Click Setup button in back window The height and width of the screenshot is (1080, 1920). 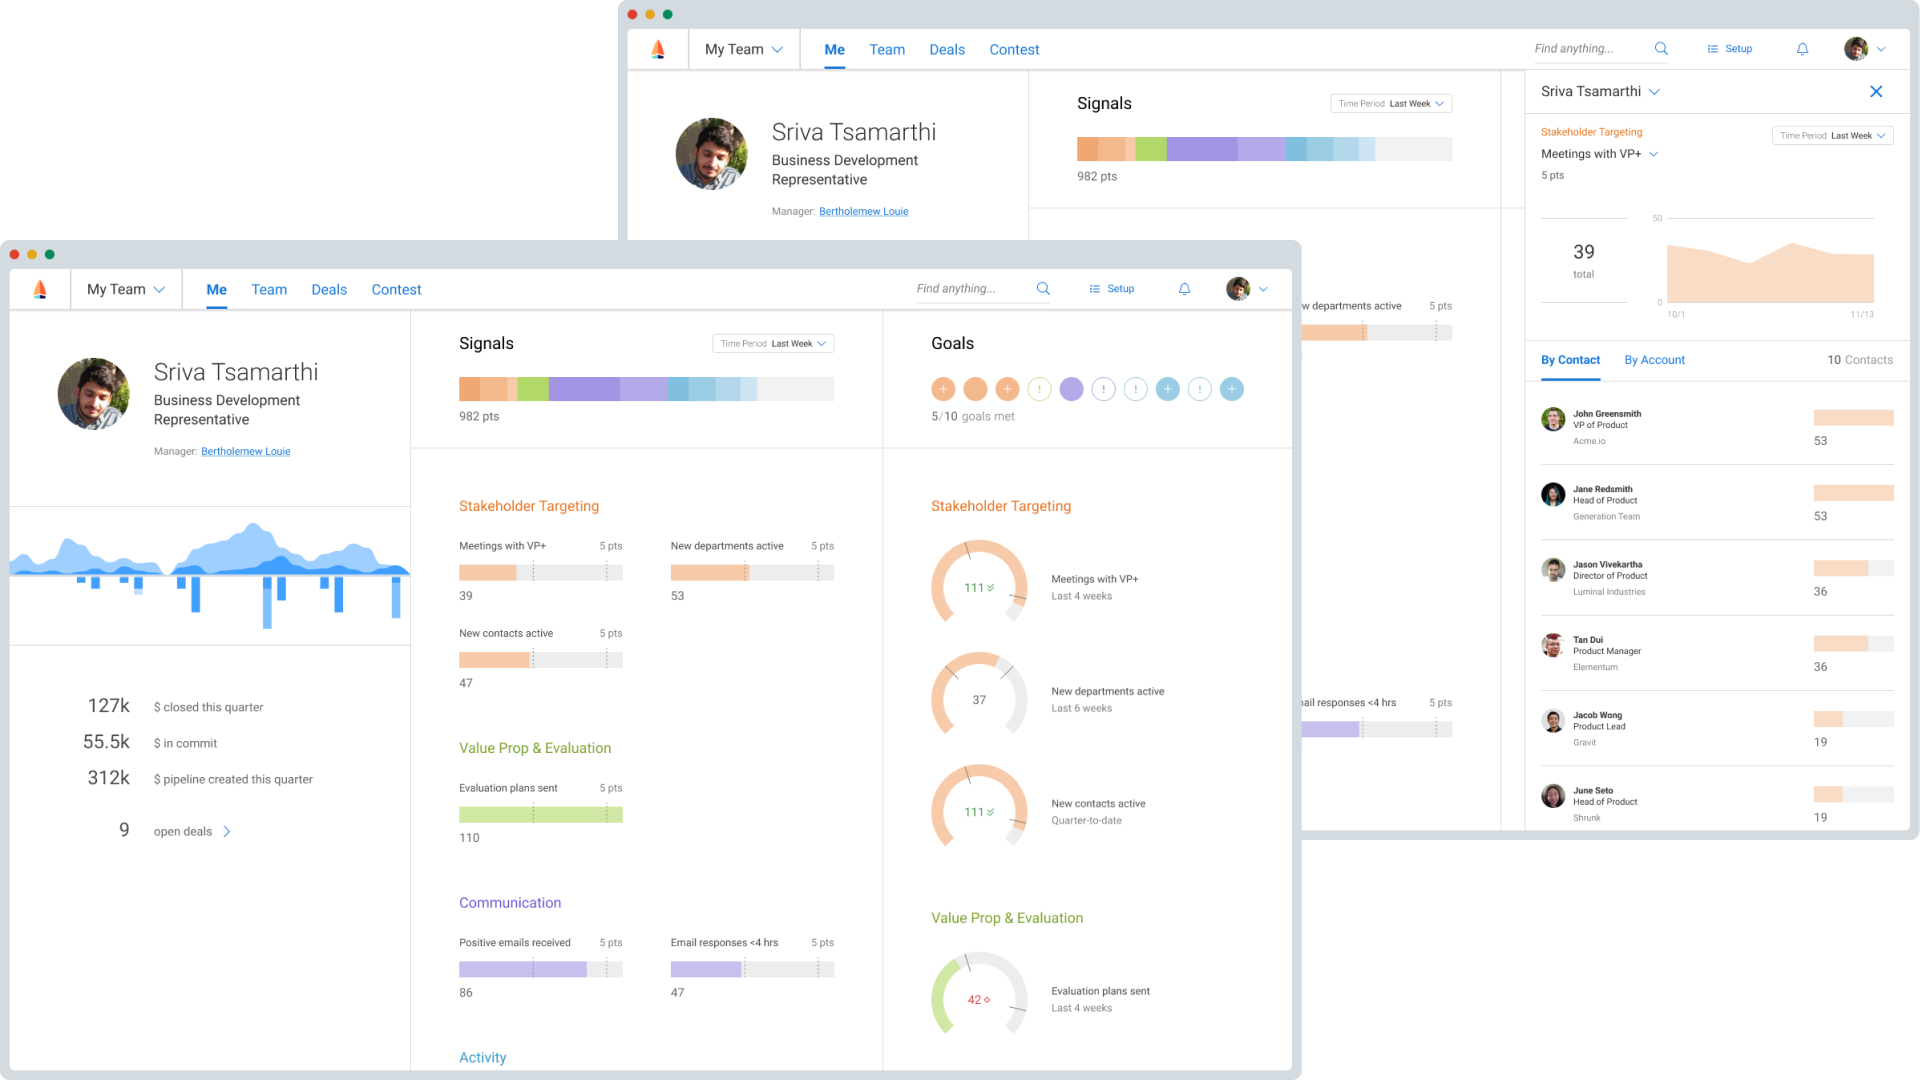[1730, 49]
